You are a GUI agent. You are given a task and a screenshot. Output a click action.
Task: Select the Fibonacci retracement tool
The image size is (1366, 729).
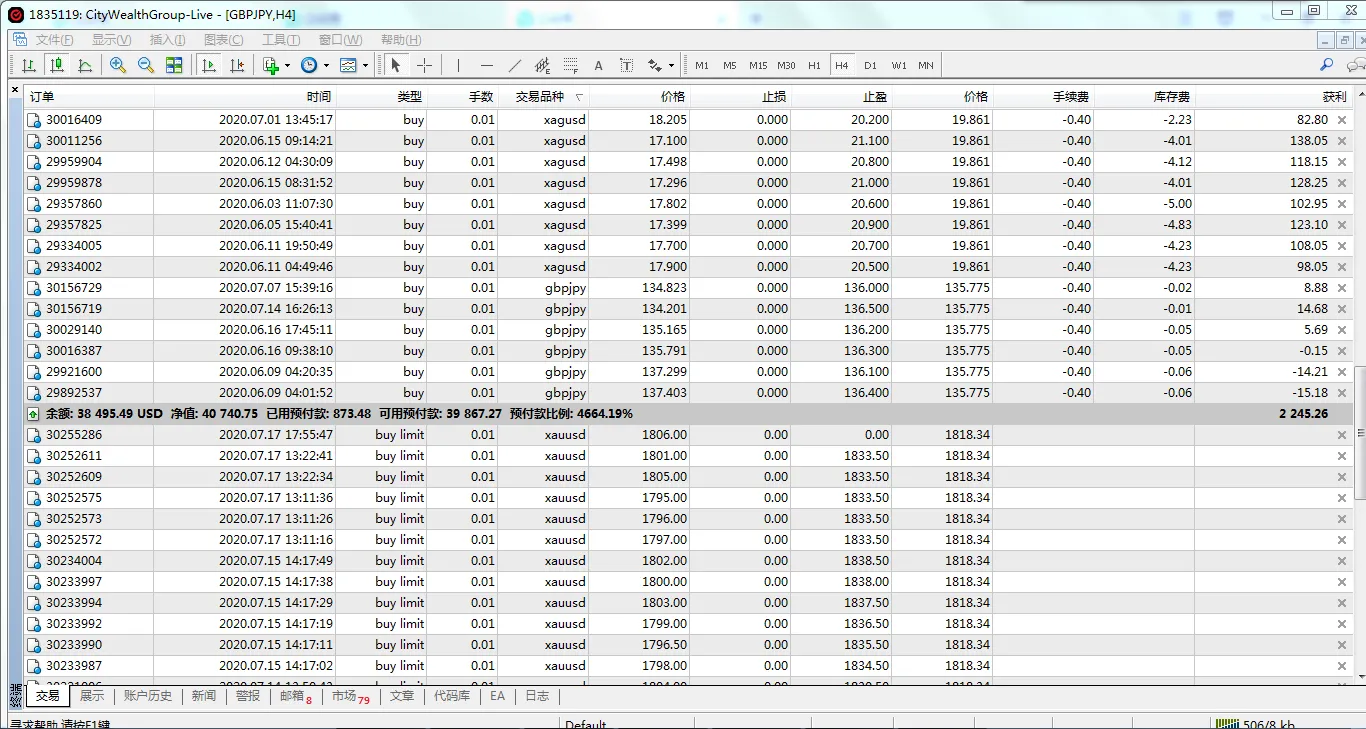[x=570, y=65]
